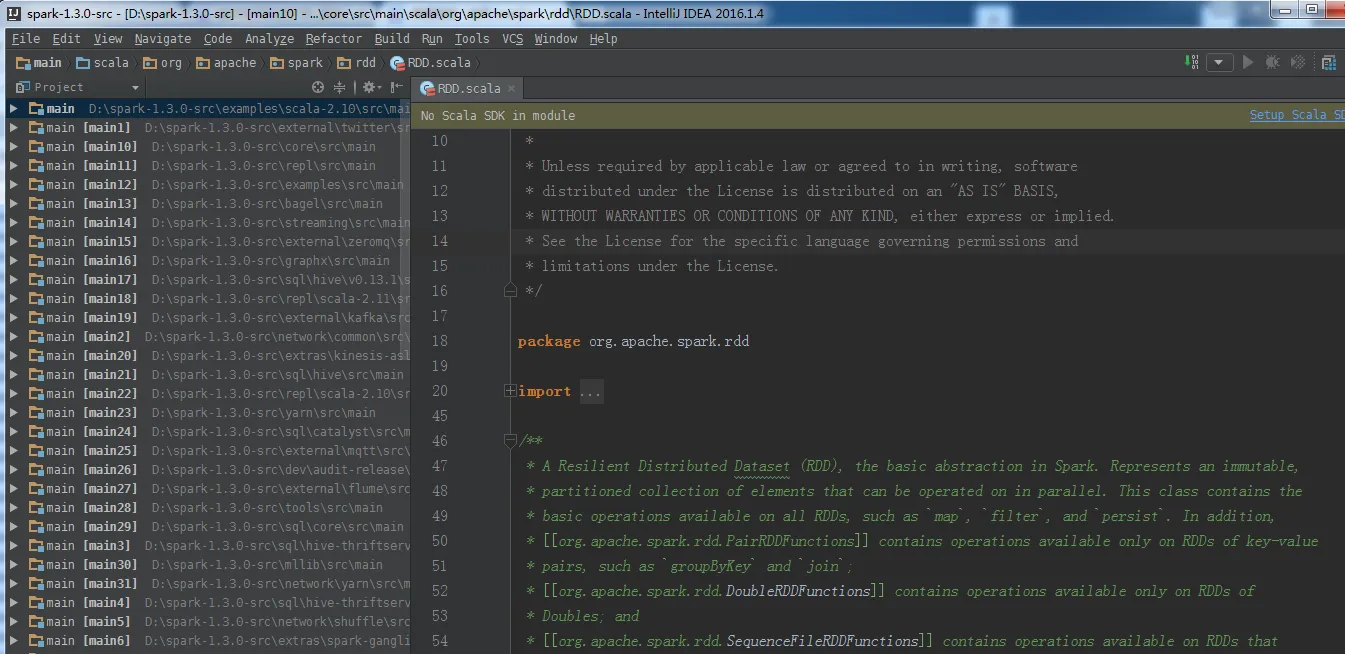
Task: Open the Project Structure icon
Action: 1329,62
